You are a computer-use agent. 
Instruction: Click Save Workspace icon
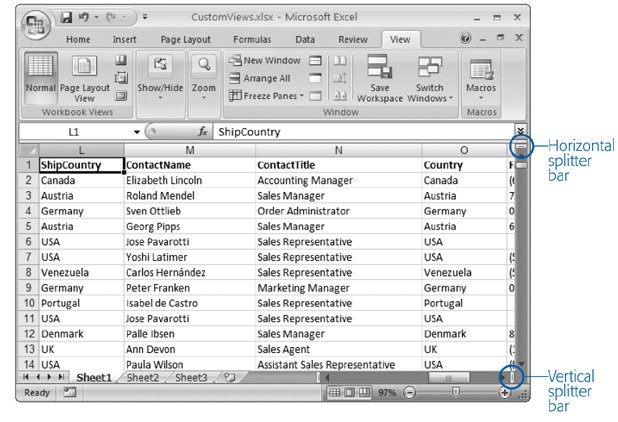pos(379,78)
